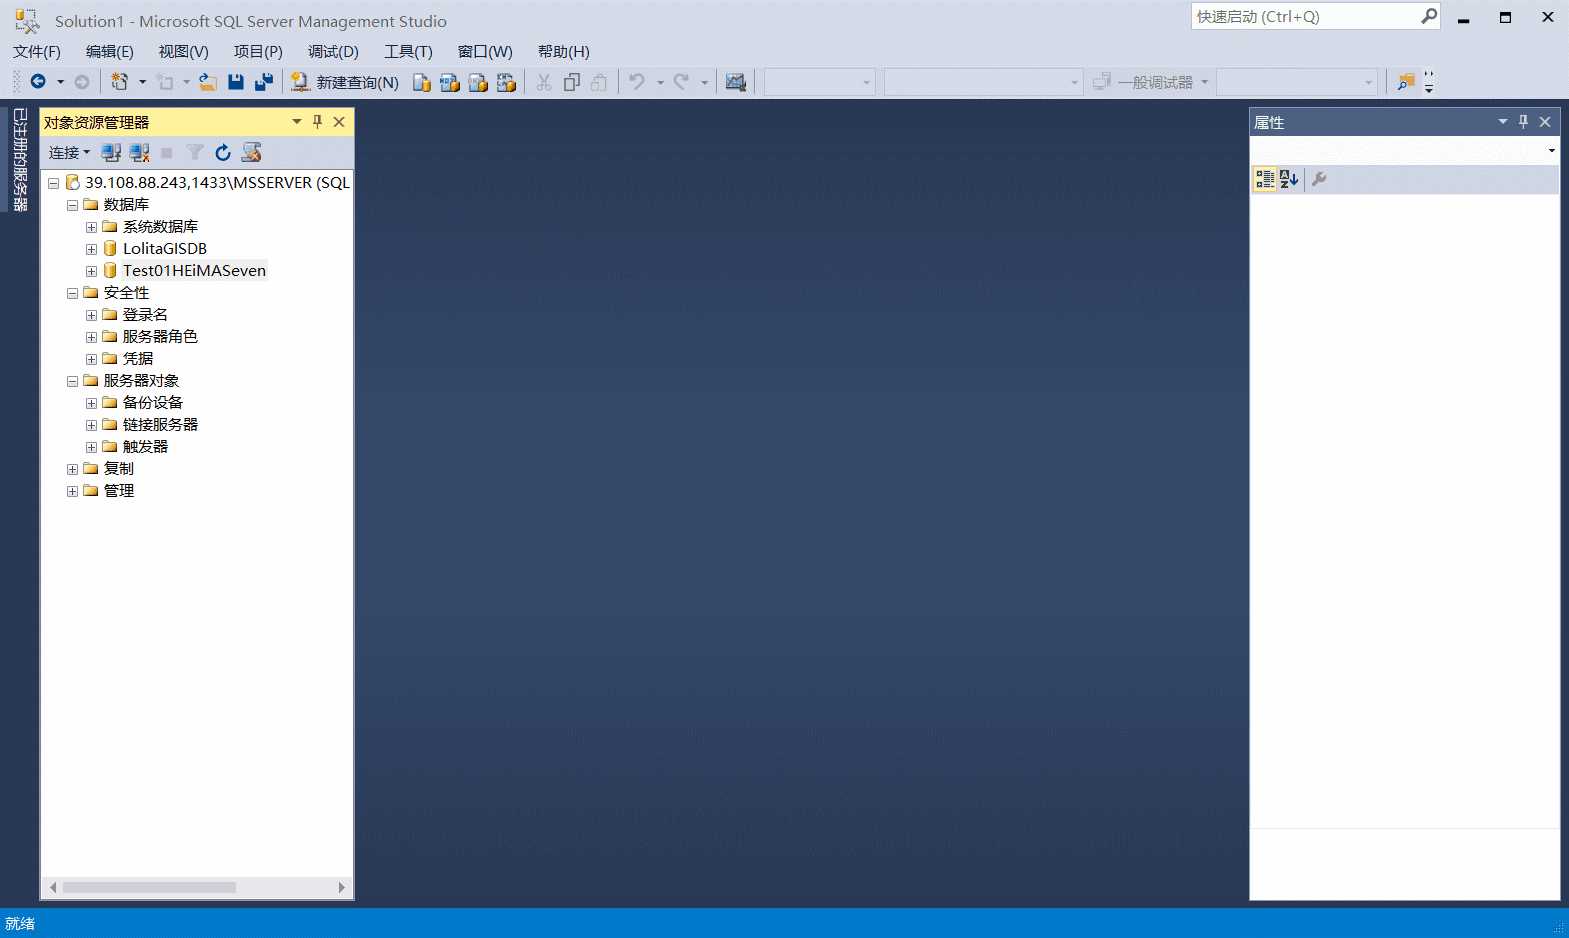Viewport: 1569px width, 938px height.
Task: Click the quick launch magnifier icon
Action: [1429, 16]
